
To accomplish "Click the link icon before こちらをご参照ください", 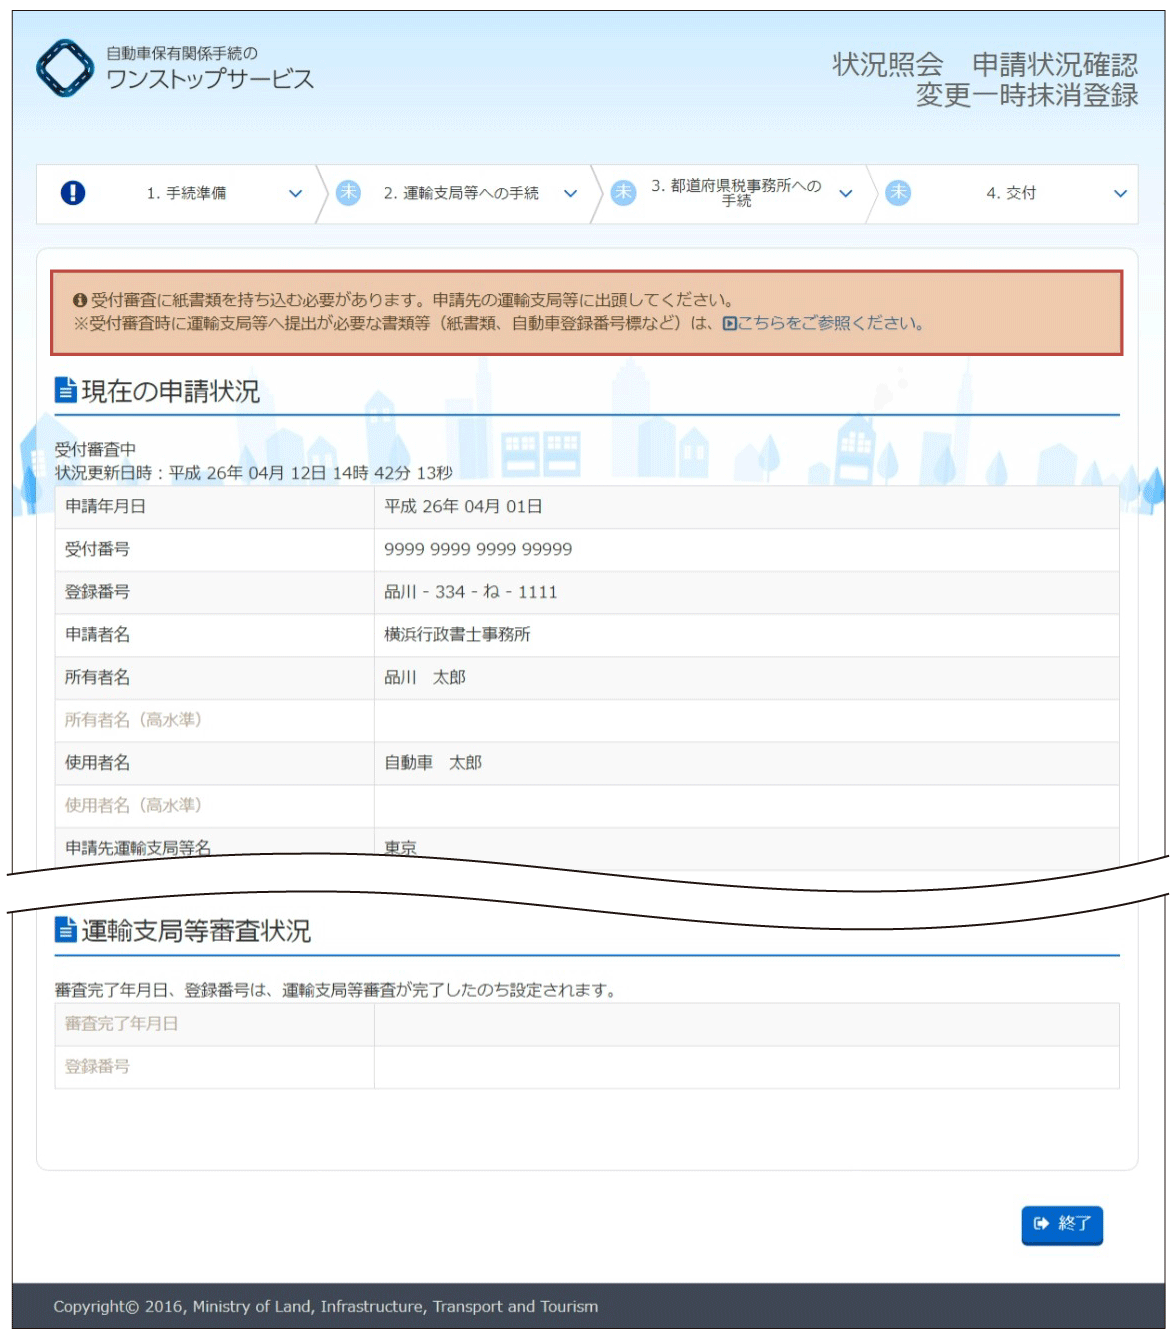I will pos(729,323).
